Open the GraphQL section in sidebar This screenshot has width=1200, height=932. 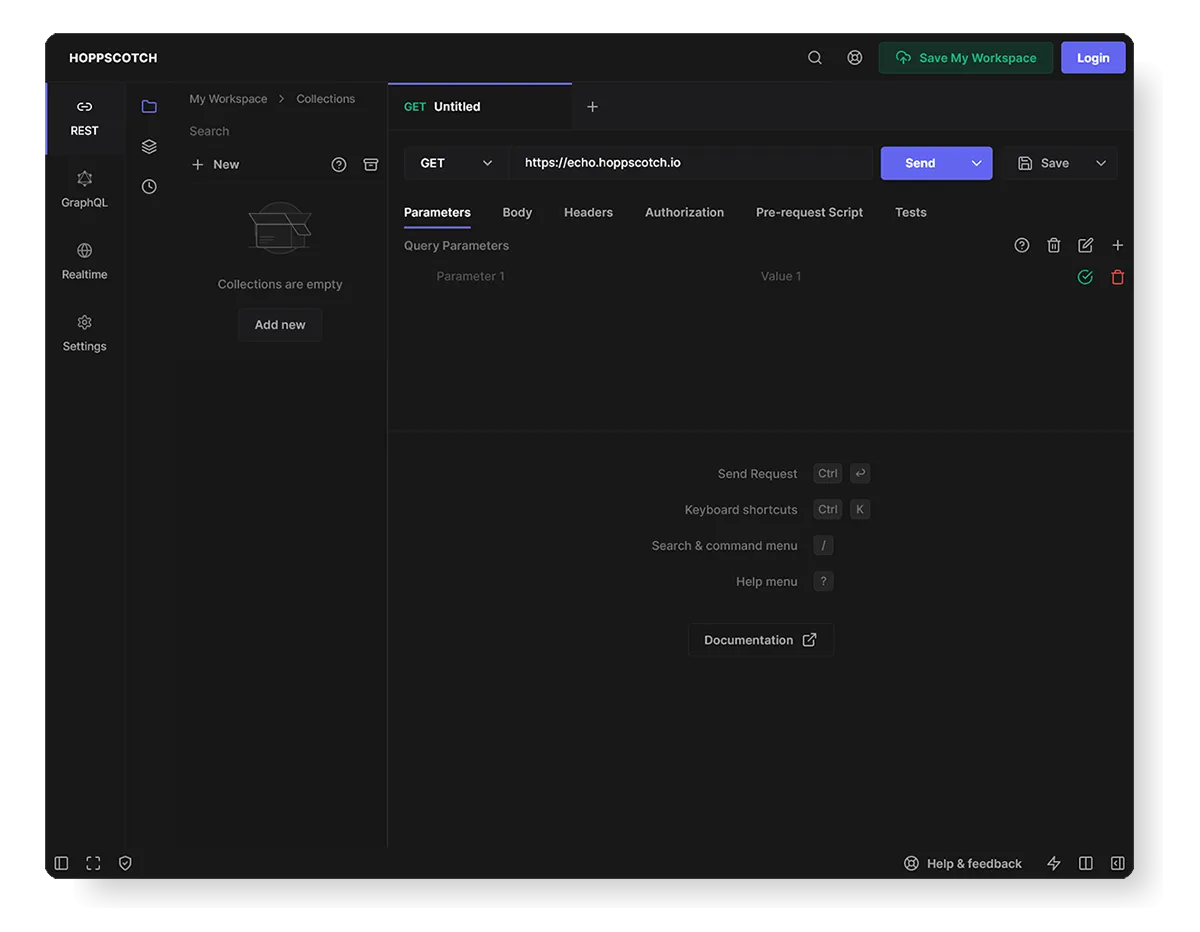tap(84, 189)
